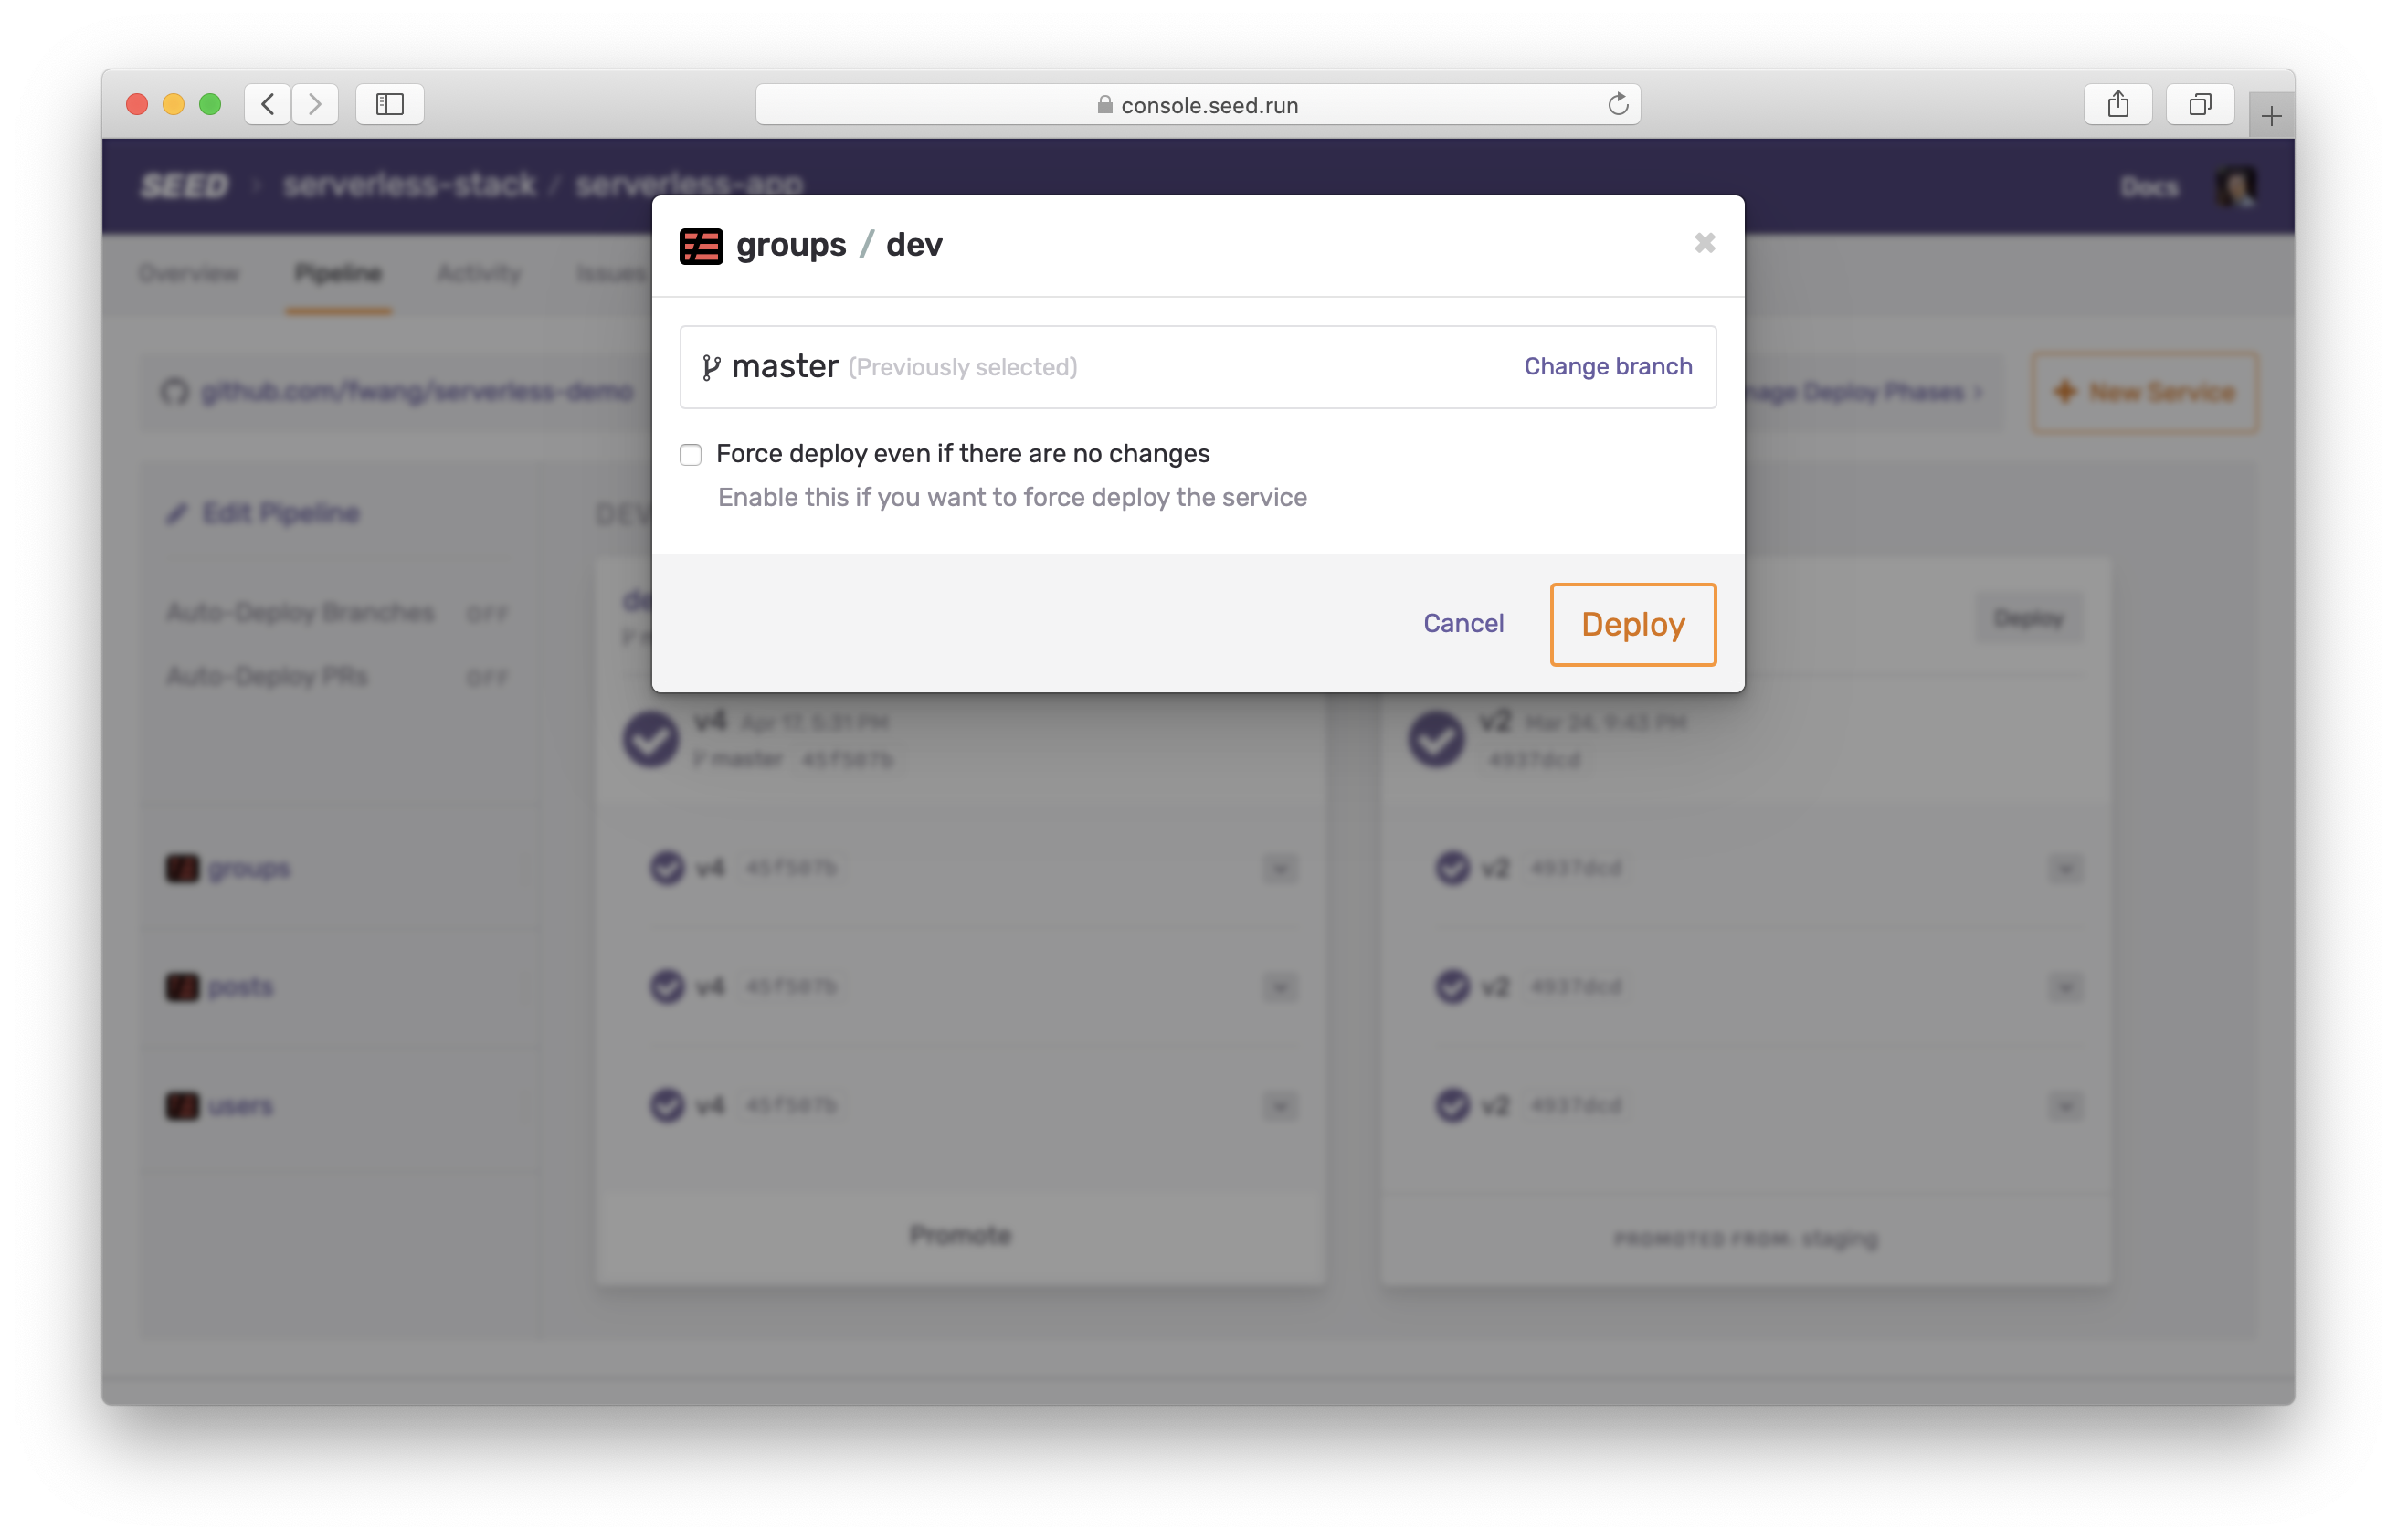Click the Cancel button
Image resolution: width=2397 pixels, height=1540 pixels.
pyautogui.click(x=1464, y=623)
